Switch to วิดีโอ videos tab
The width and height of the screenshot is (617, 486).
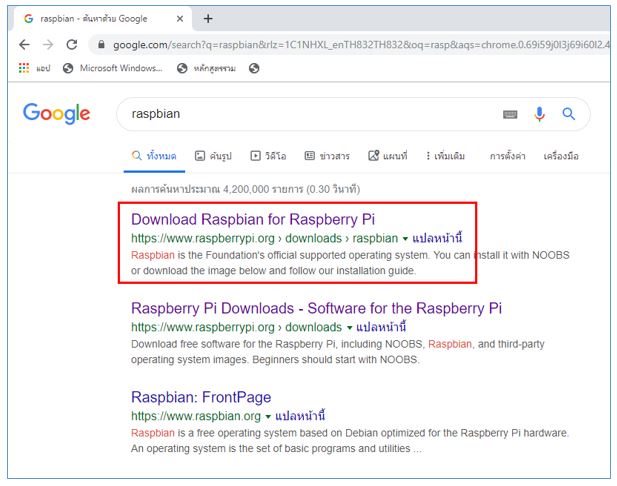(x=268, y=156)
